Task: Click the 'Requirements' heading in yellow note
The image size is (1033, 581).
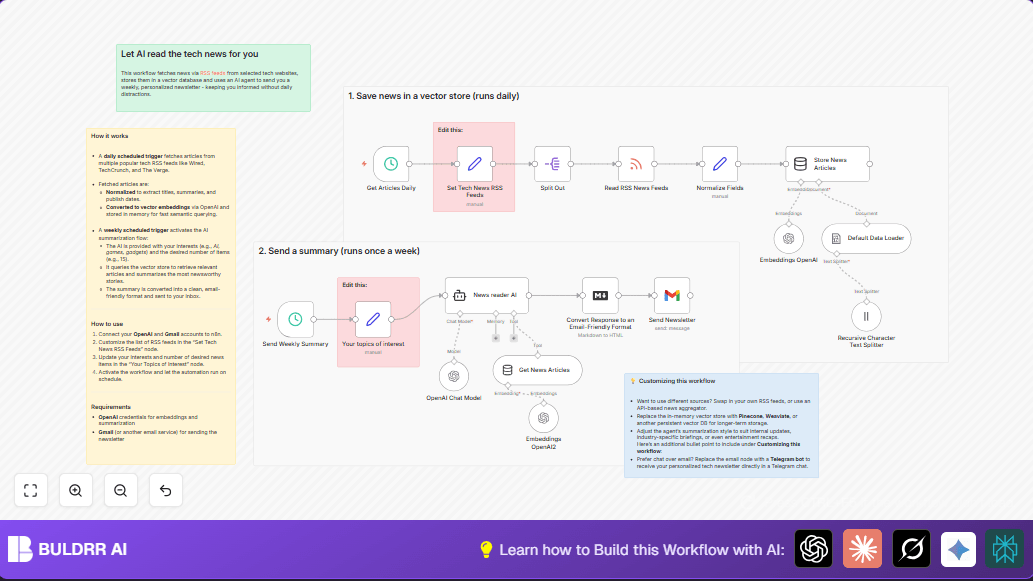Action: click(111, 407)
